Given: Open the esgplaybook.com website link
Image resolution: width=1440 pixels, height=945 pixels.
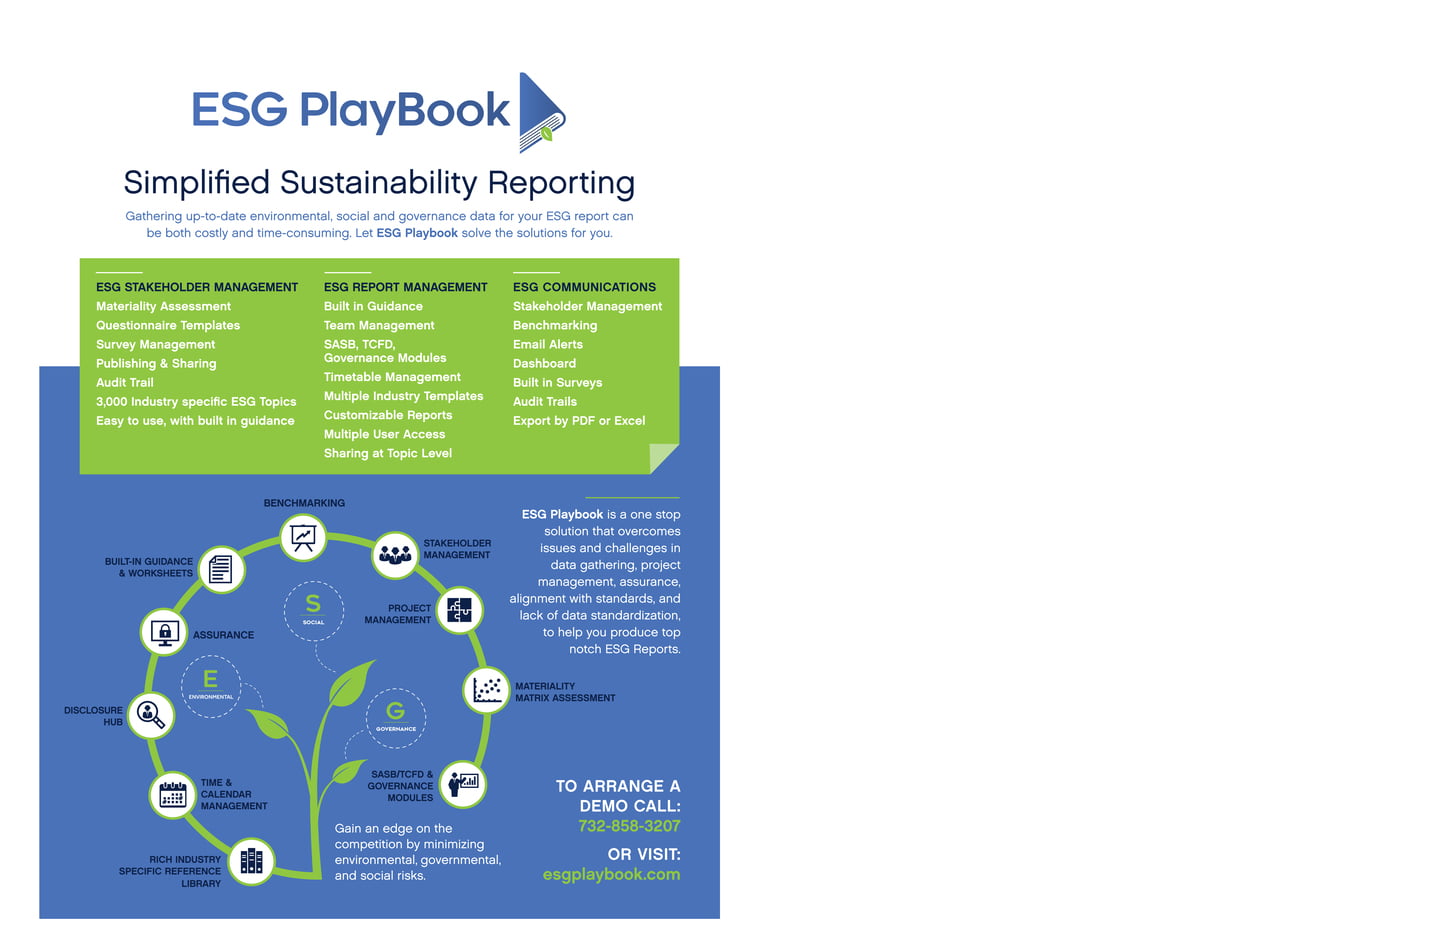Looking at the screenshot, I should click(x=611, y=874).
